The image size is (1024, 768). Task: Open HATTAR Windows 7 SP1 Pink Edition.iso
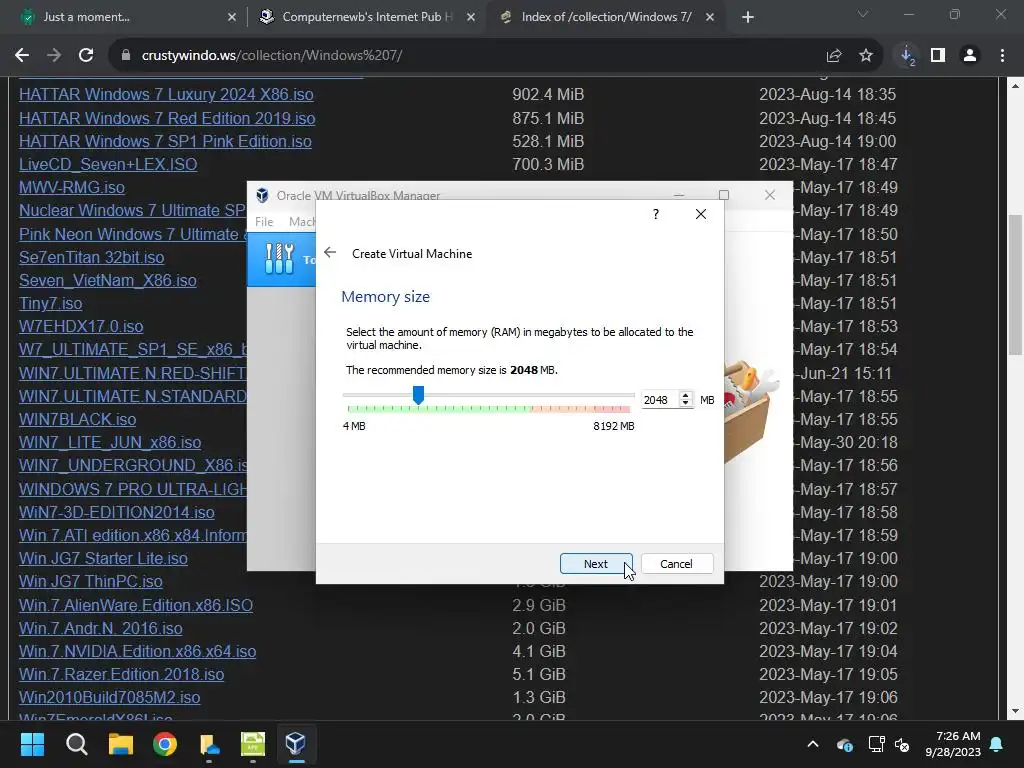tap(165, 141)
